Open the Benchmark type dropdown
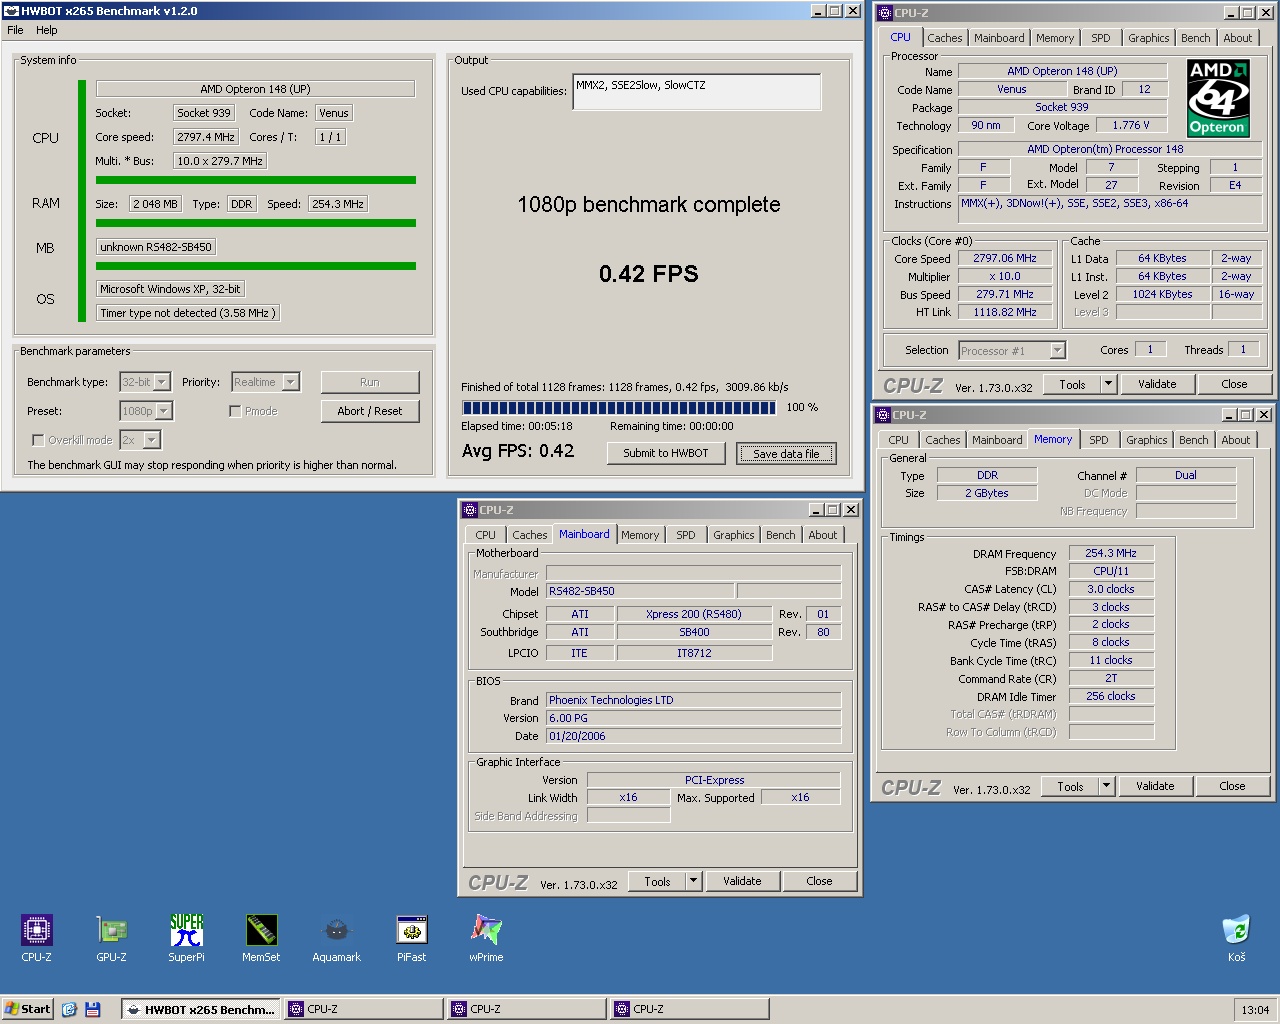 tap(162, 382)
